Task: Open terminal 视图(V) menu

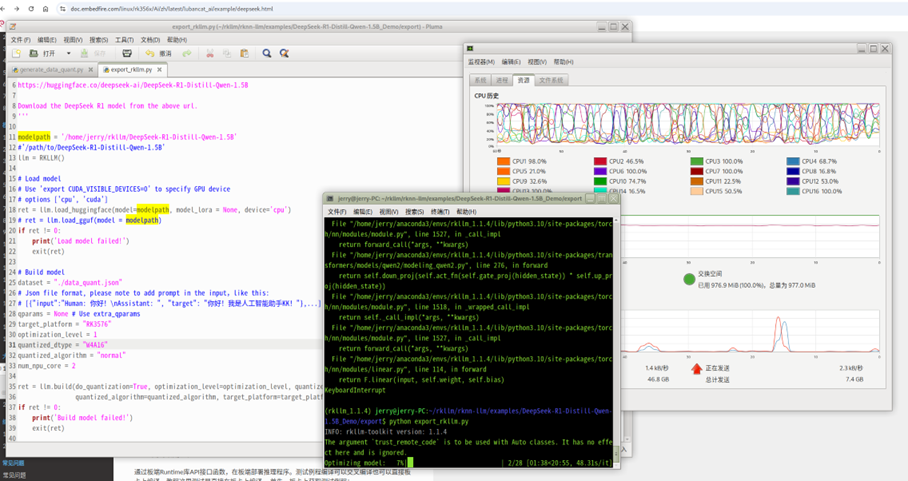Action: coord(389,212)
